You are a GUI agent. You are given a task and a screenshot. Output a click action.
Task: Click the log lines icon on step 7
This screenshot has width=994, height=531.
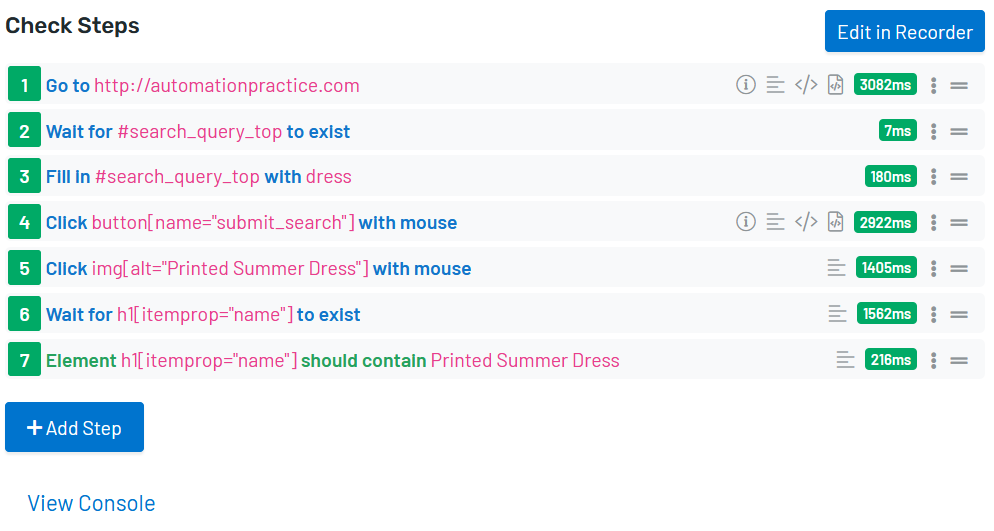846,360
